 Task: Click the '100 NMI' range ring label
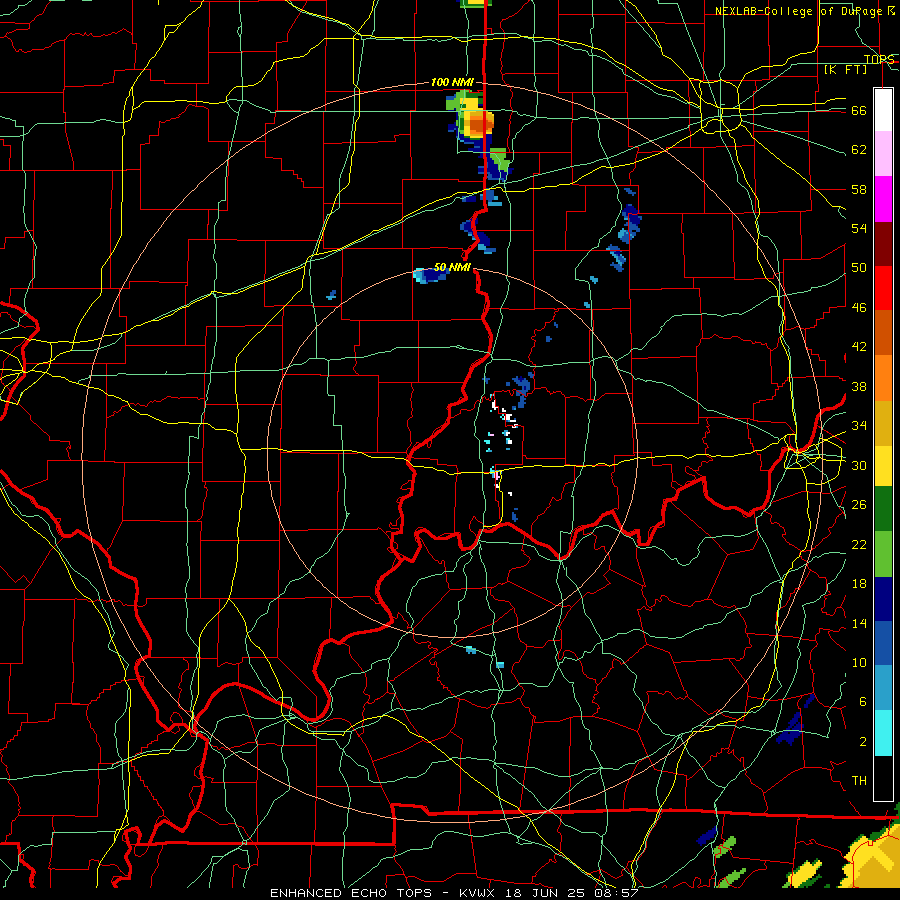[452, 82]
